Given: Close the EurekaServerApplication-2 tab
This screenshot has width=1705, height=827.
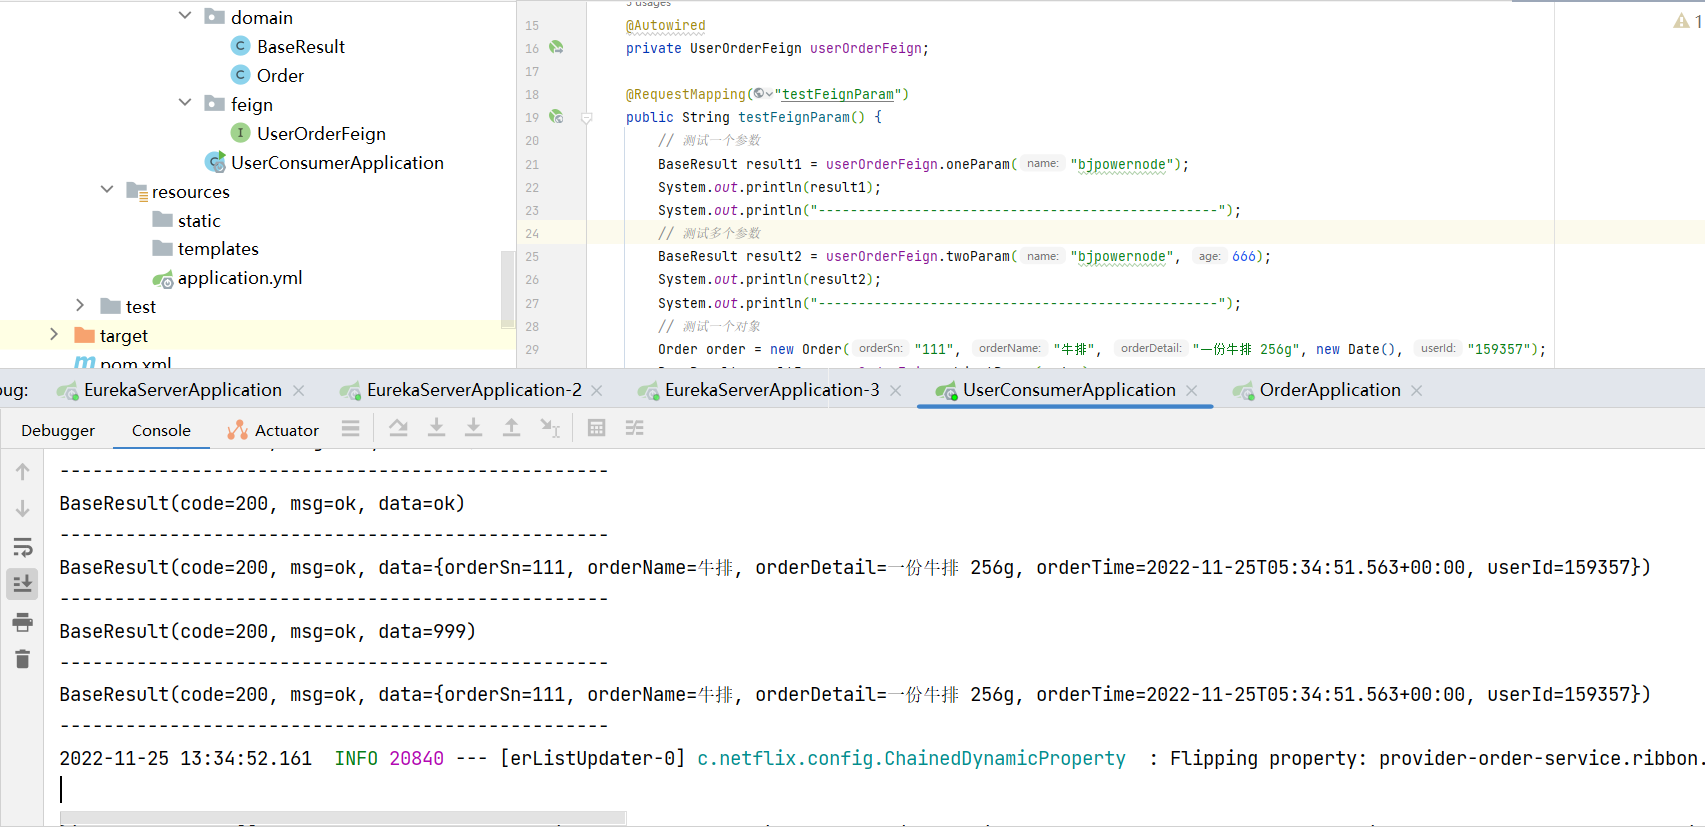Looking at the screenshot, I should [597, 390].
